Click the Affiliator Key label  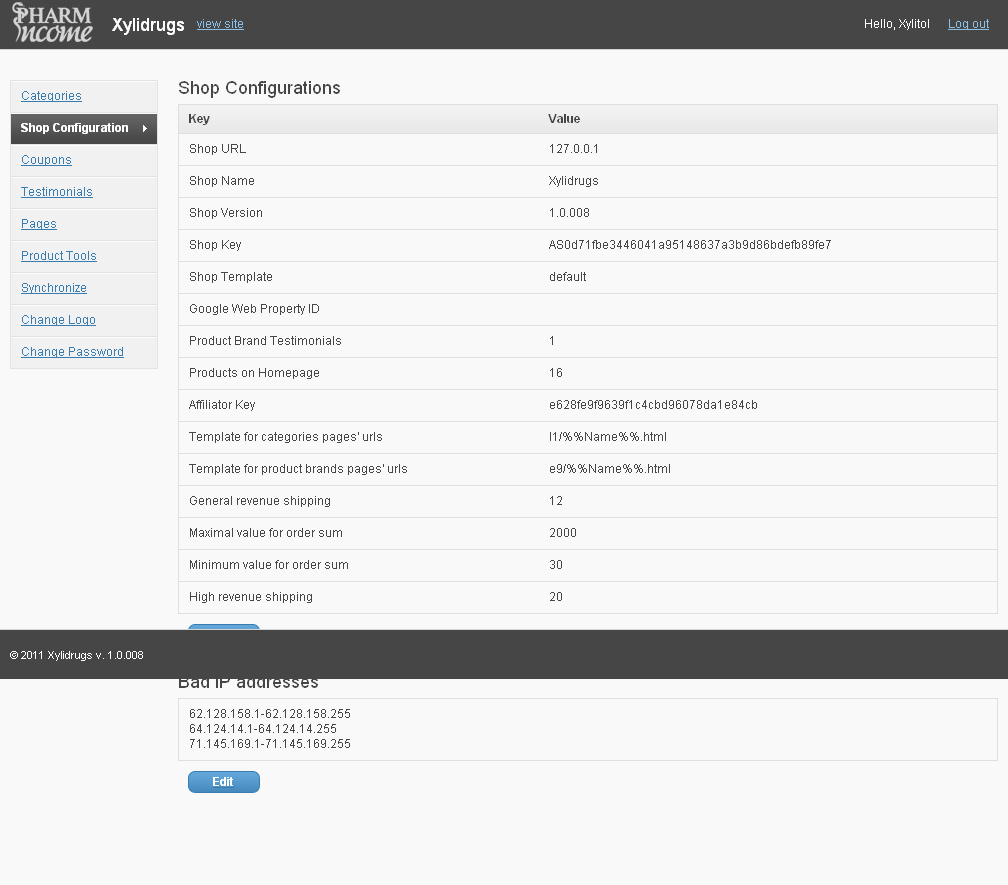222,405
